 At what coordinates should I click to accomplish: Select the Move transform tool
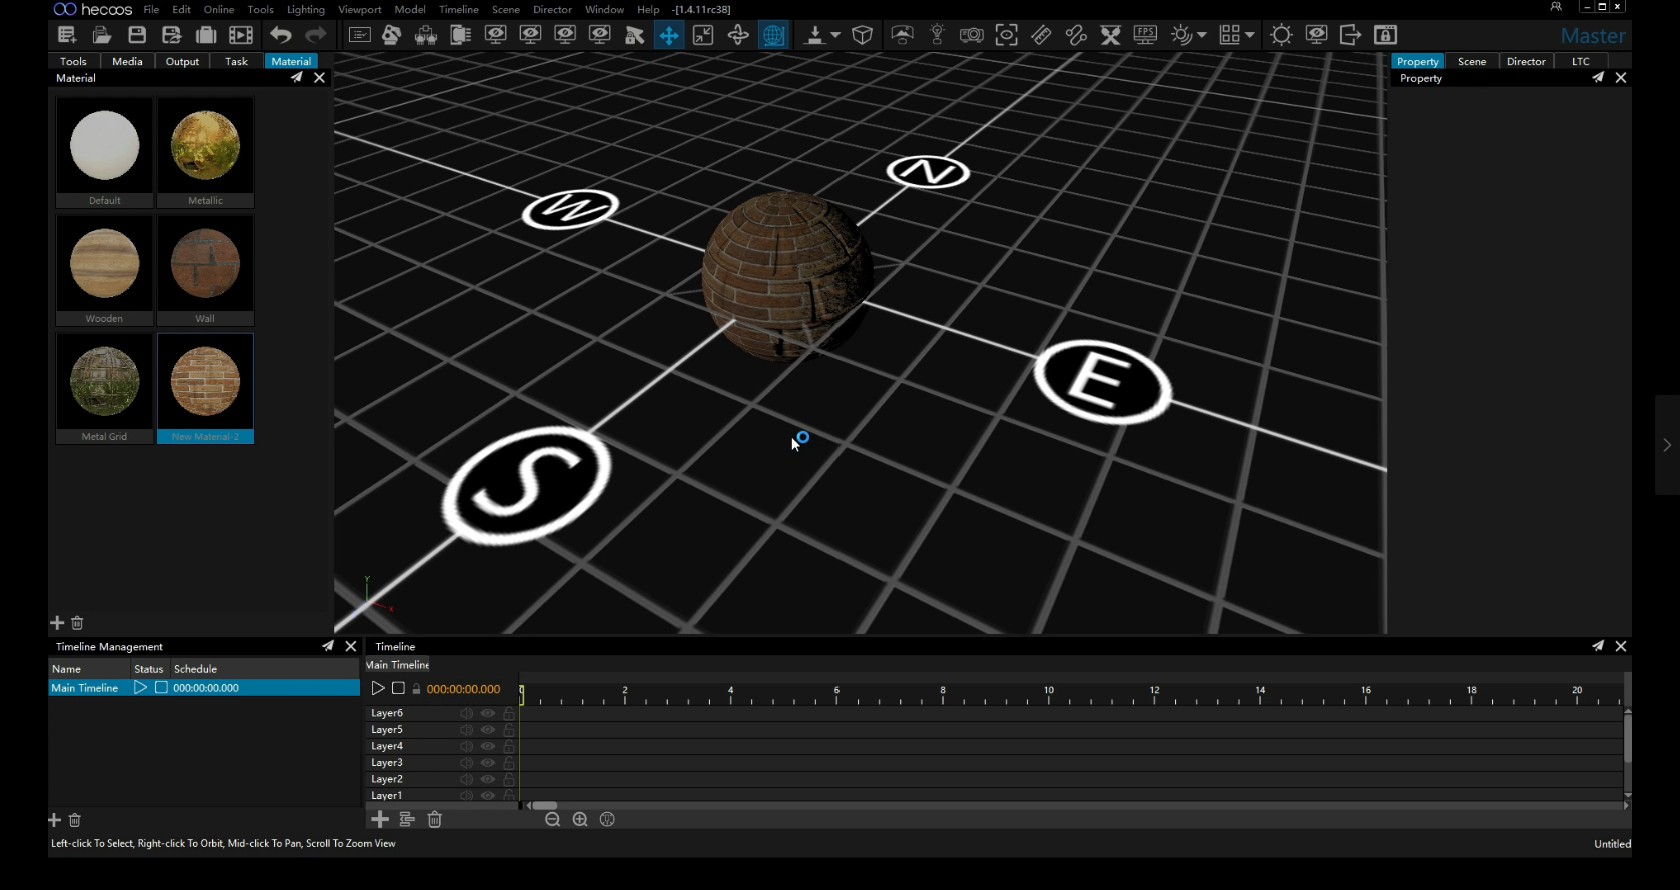point(668,35)
